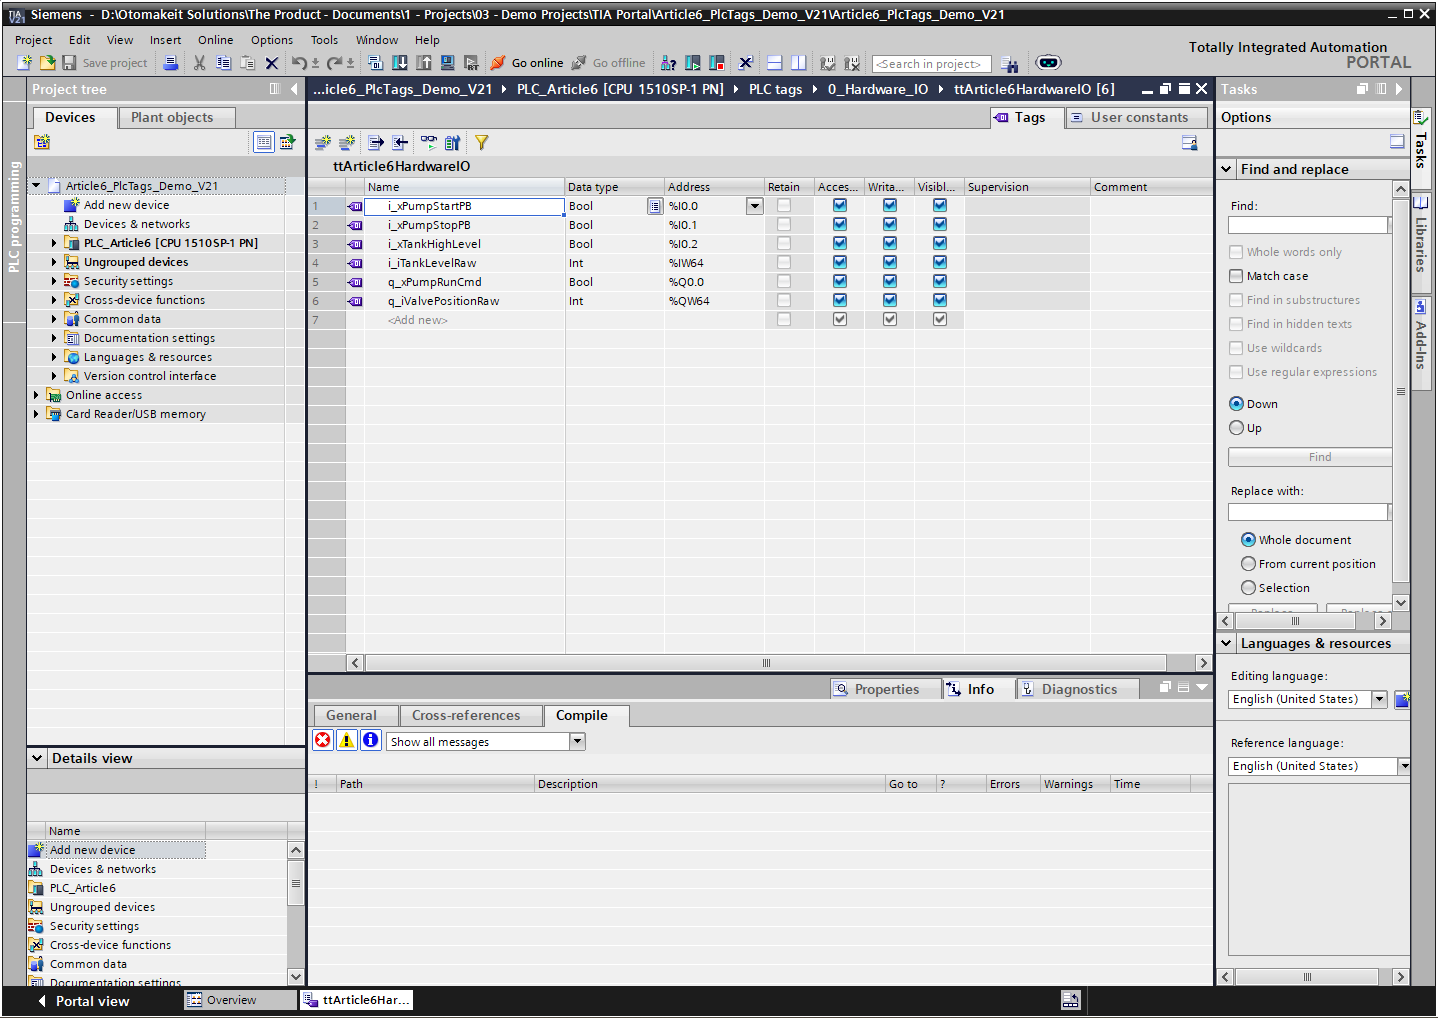Click the yellow Filter funnel icon
This screenshot has width=1438, height=1018.
tap(481, 143)
